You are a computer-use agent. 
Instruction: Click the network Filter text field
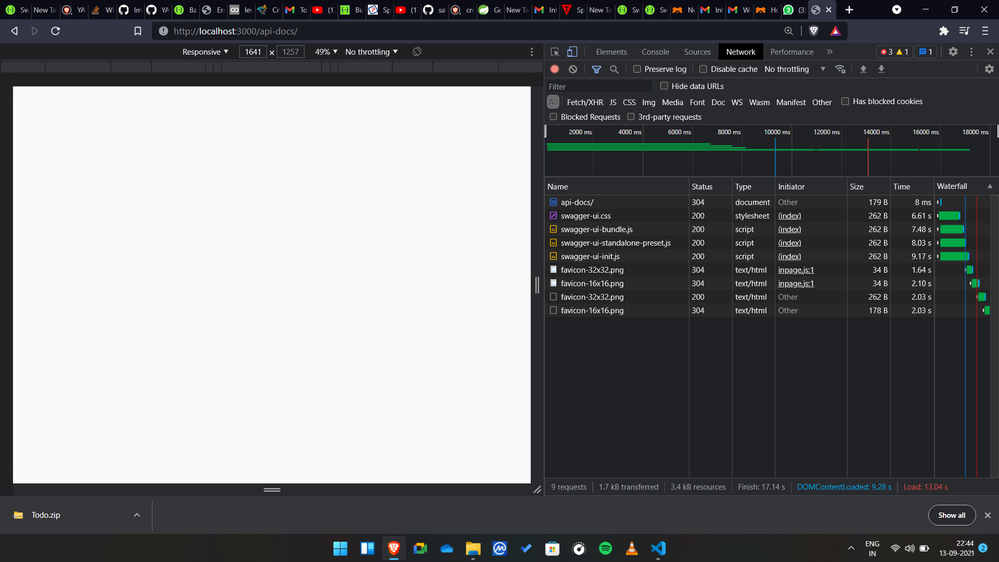[598, 87]
